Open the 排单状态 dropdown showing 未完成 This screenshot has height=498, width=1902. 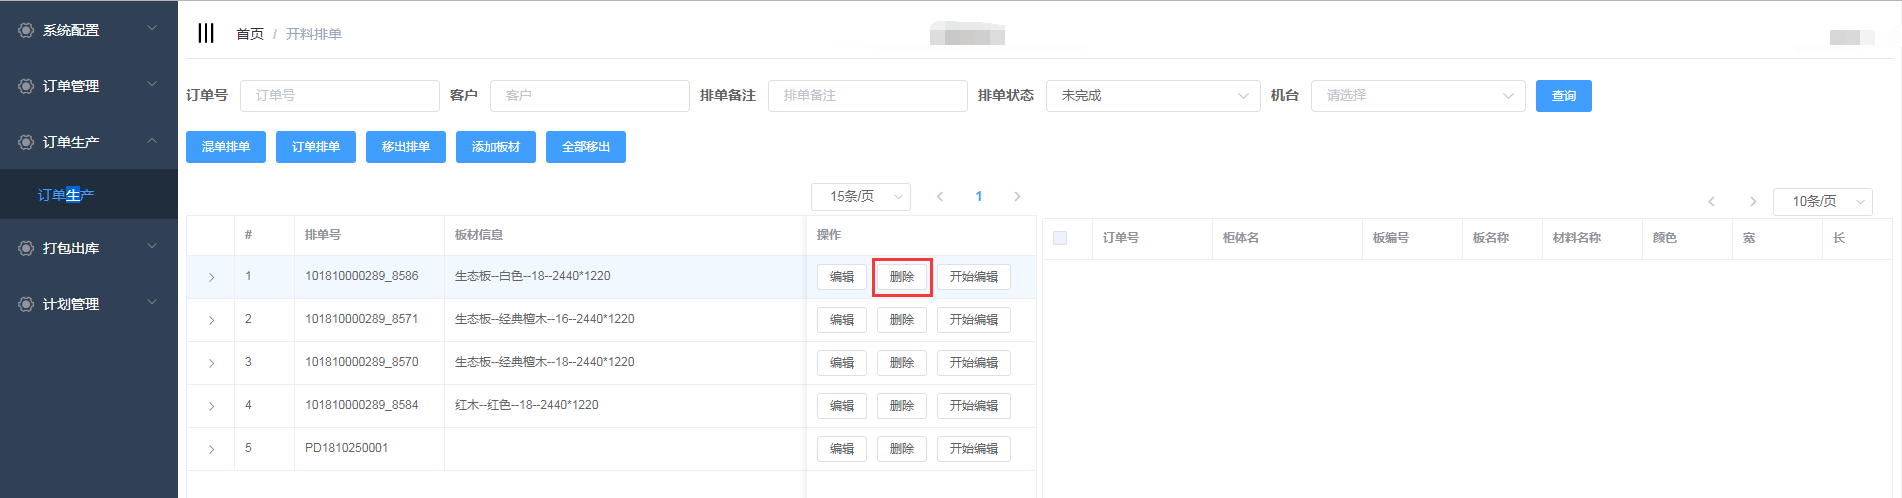[1152, 96]
